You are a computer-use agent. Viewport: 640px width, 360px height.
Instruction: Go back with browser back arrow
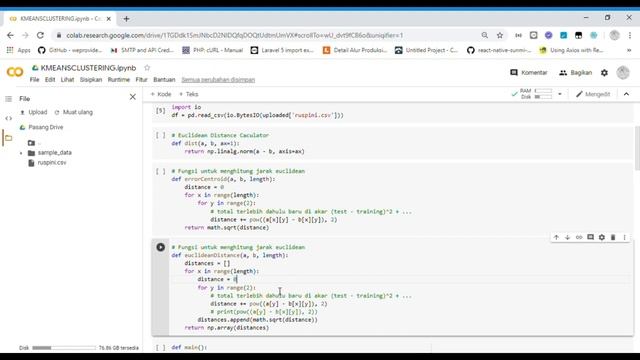click(10, 36)
